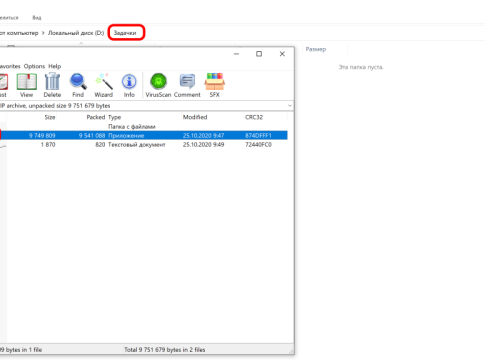Sort Explorer files by Размер column

(316, 49)
